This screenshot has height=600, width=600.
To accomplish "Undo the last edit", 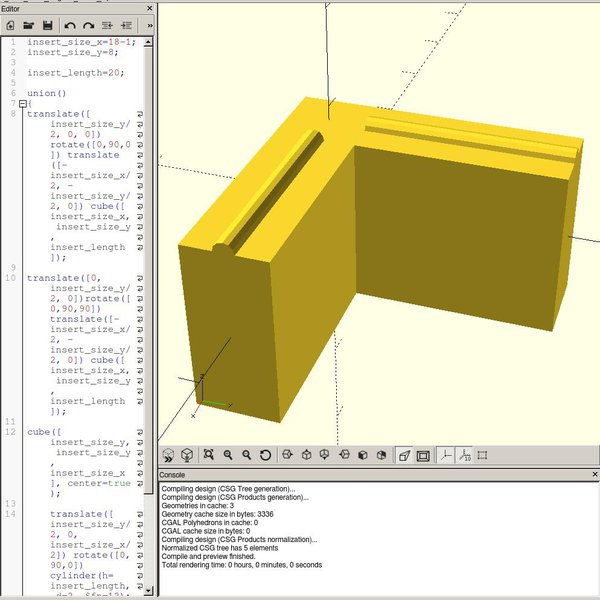I will [70, 25].
